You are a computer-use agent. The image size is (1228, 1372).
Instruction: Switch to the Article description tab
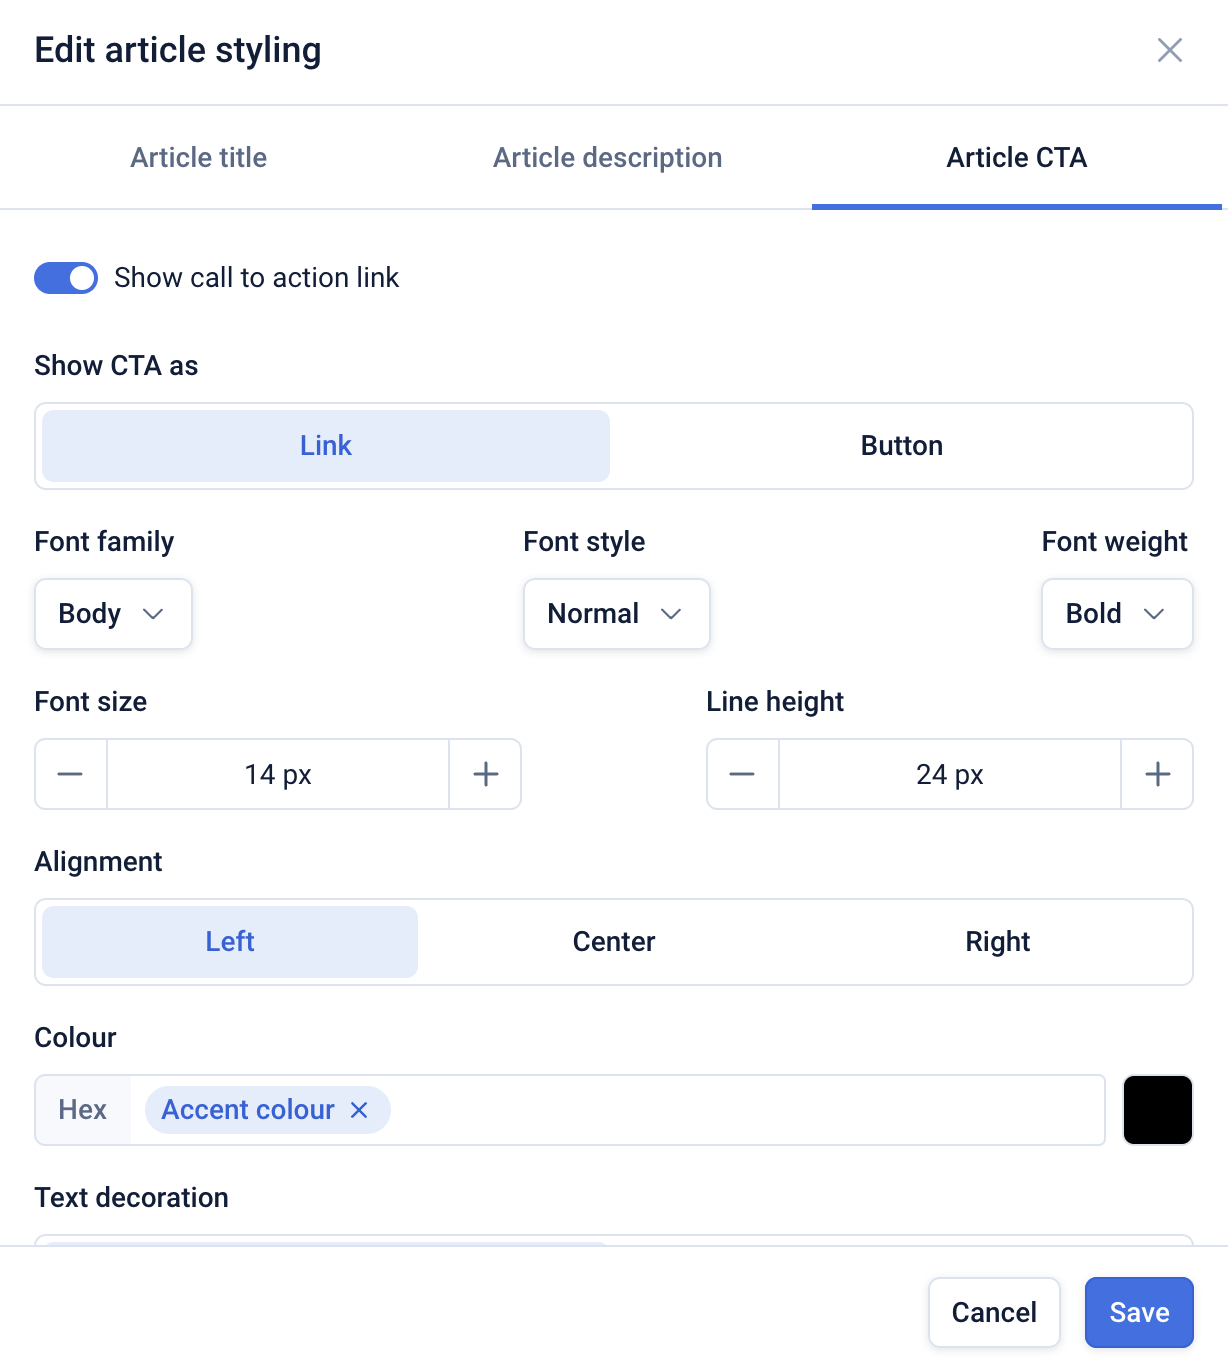point(607,158)
